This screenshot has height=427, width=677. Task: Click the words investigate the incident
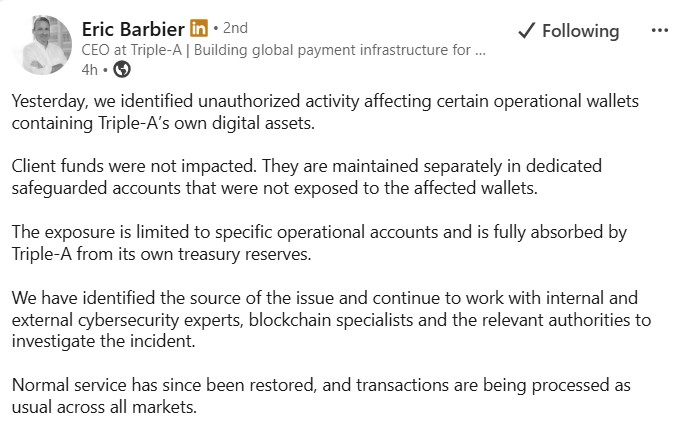point(104,342)
